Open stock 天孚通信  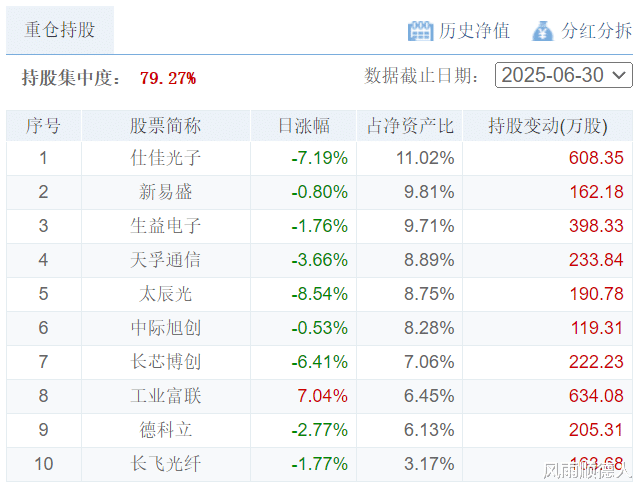pos(166,260)
